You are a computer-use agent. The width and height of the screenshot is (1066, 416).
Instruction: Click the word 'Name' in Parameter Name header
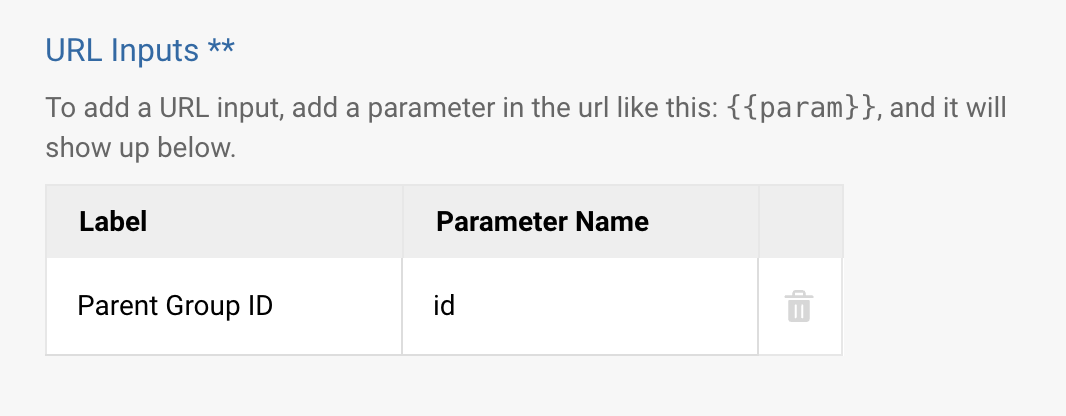click(614, 221)
